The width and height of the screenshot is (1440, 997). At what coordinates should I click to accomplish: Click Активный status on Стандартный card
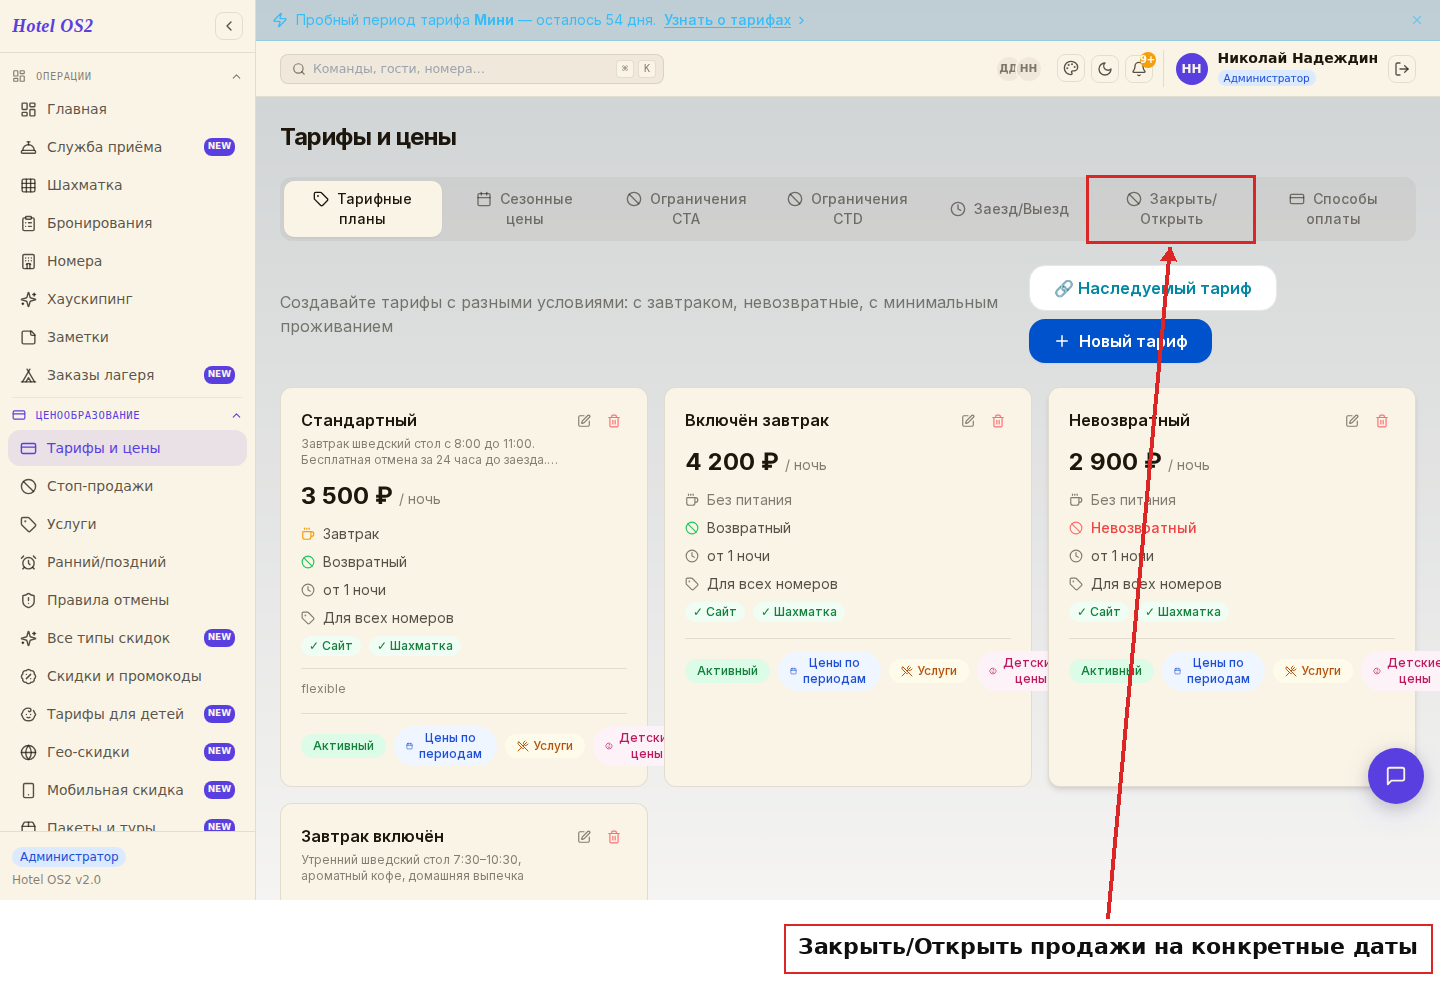[x=343, y=746]
